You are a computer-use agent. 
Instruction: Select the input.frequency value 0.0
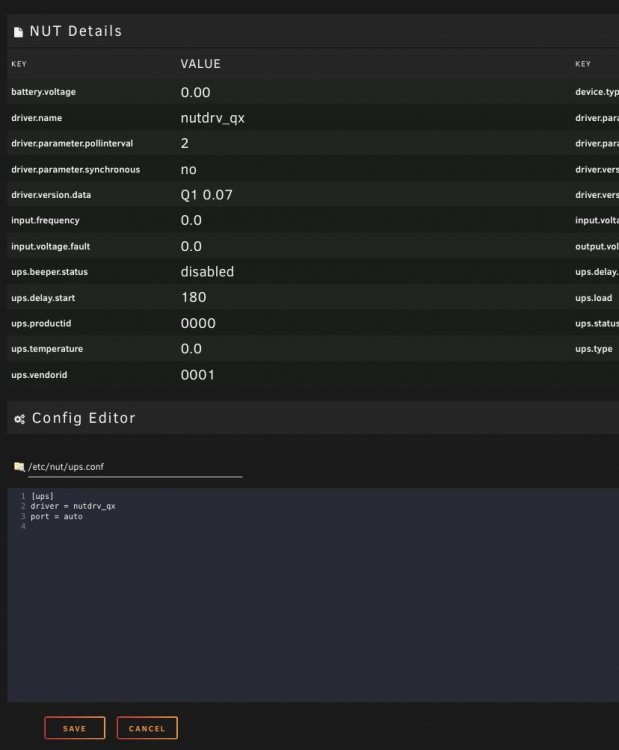(x=191, y=221)
